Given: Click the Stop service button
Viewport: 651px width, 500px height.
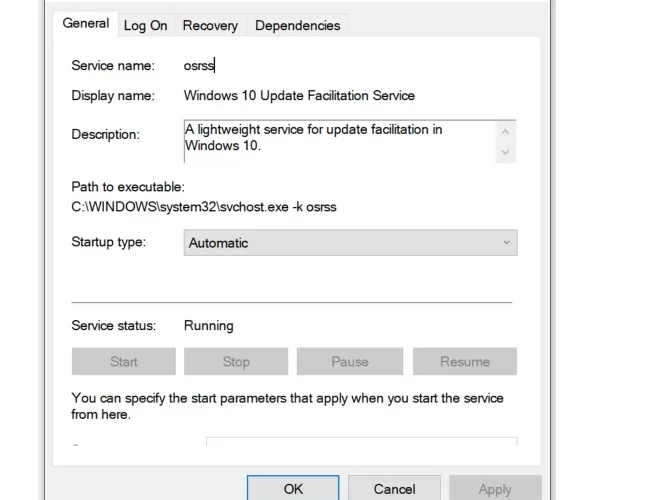Looking at the screenshot, I should pyautogui.click(x=236, y=361).
